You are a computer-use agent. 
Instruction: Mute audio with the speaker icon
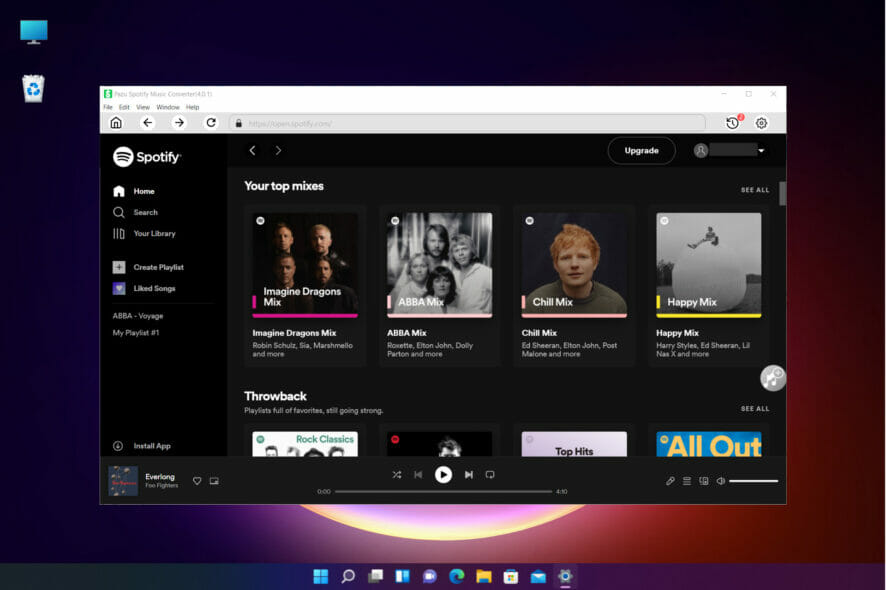pos(720,481)
